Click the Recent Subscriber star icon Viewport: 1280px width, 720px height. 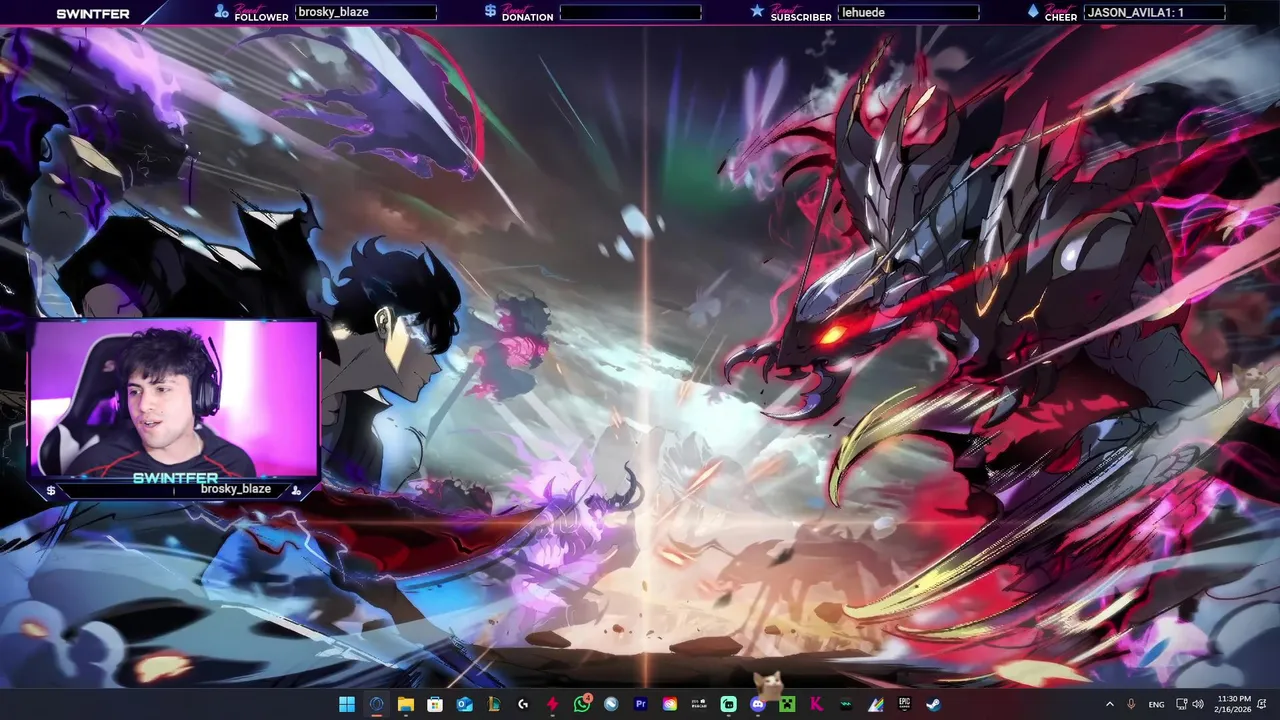[757, 11]
